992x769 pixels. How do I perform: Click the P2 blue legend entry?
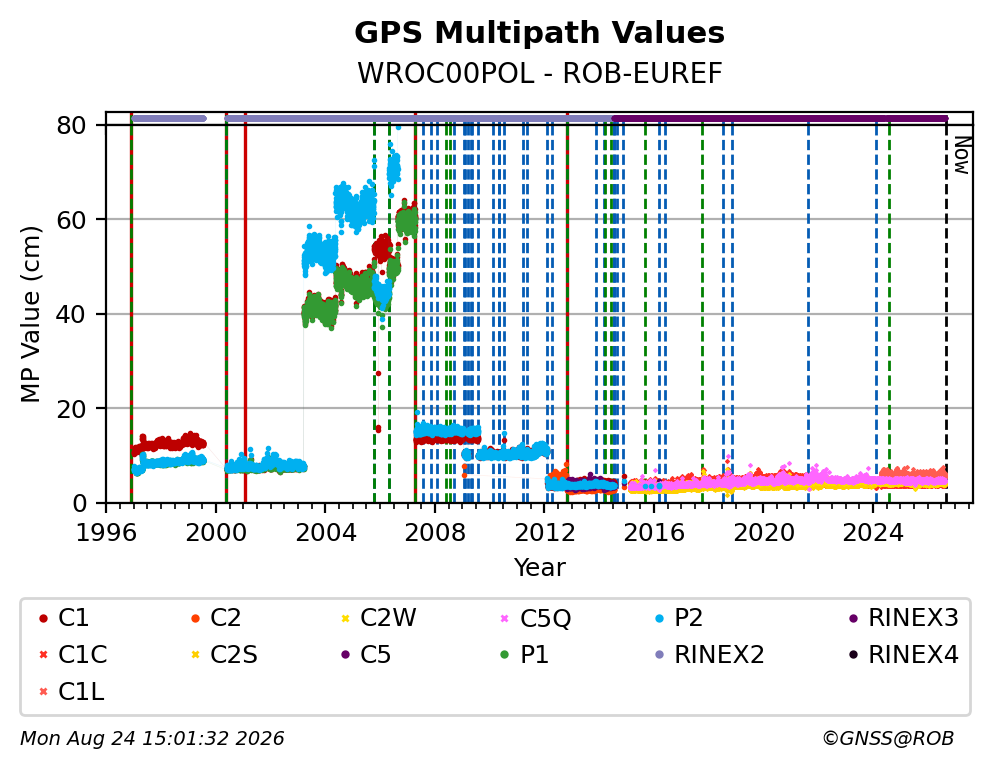point(681,618)
